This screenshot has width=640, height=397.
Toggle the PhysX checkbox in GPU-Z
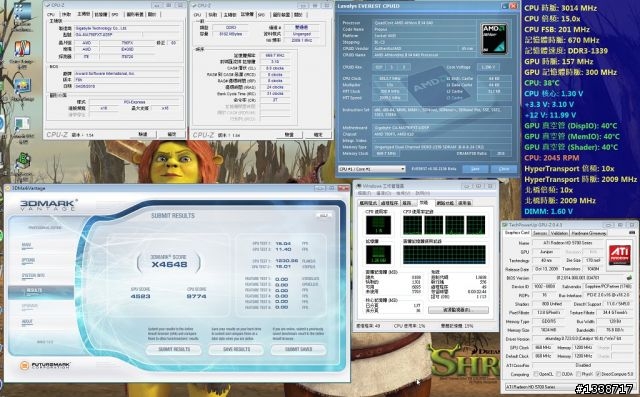579,374
